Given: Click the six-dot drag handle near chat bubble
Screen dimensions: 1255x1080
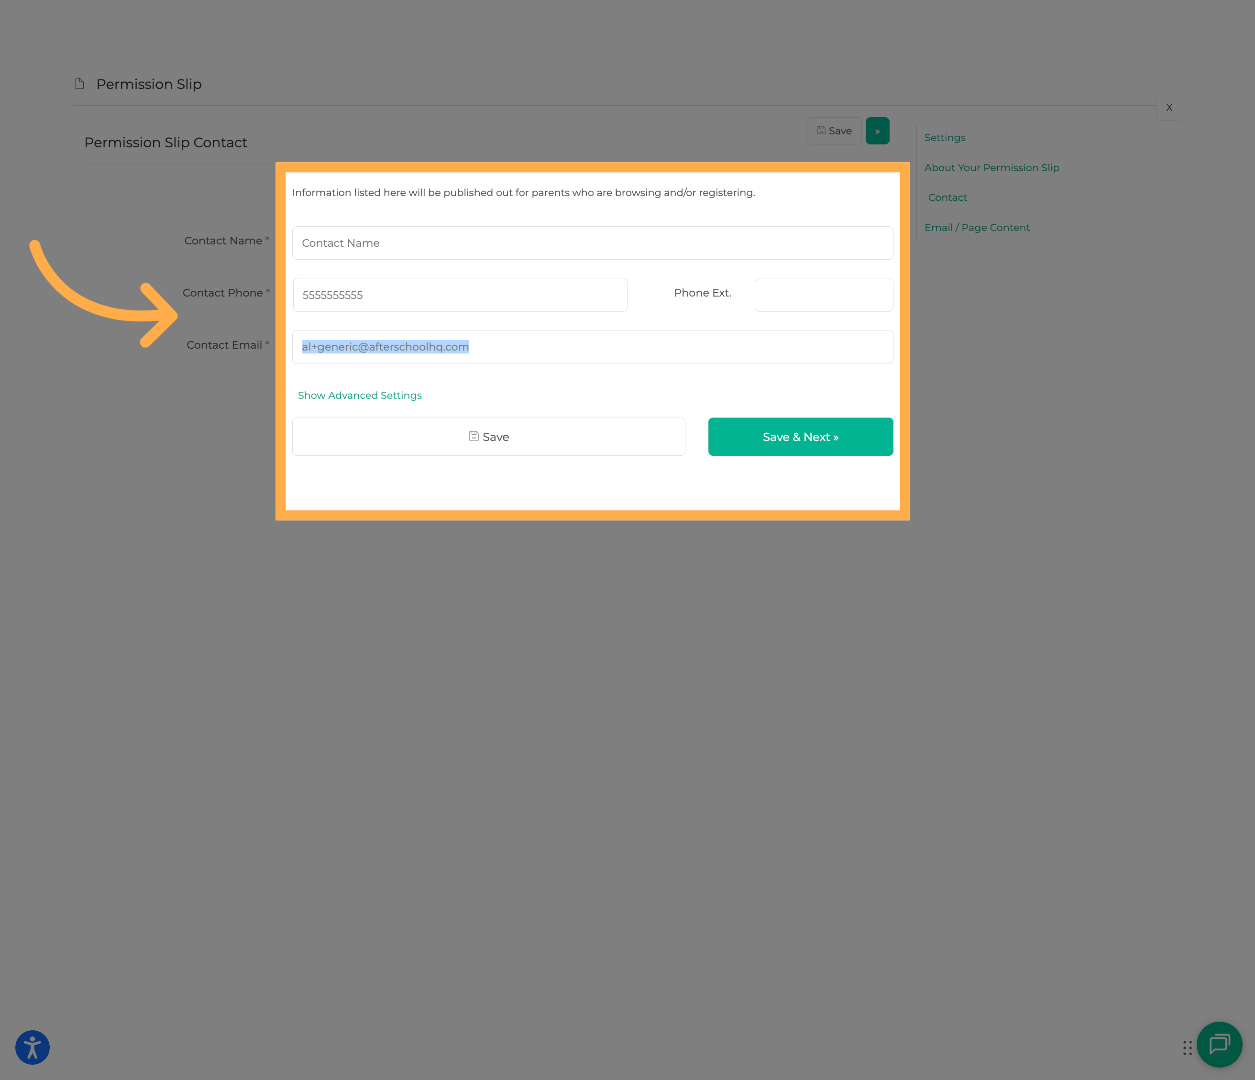Looking at the screenshot, I should 1188,1047.
